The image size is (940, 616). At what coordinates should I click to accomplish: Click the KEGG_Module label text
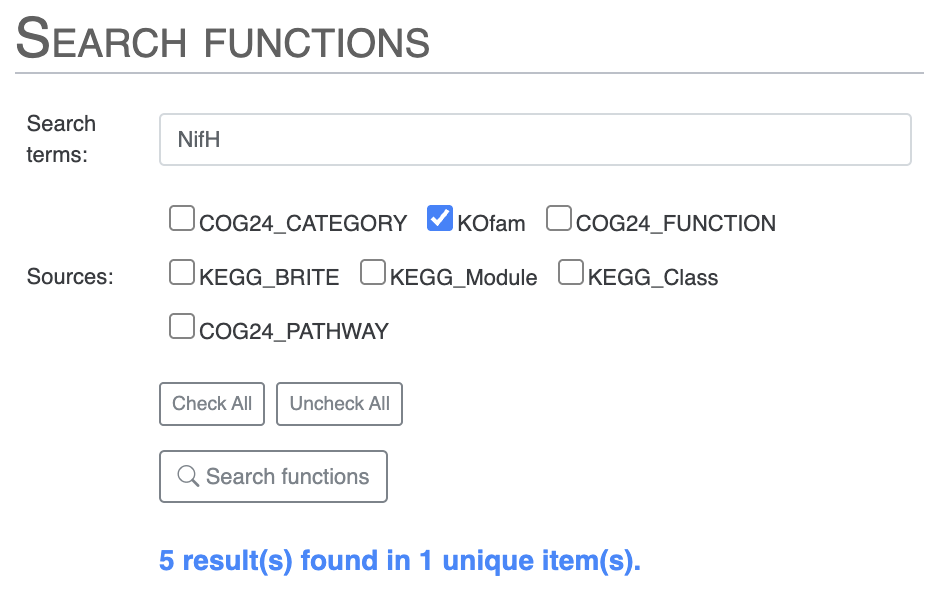464,278
